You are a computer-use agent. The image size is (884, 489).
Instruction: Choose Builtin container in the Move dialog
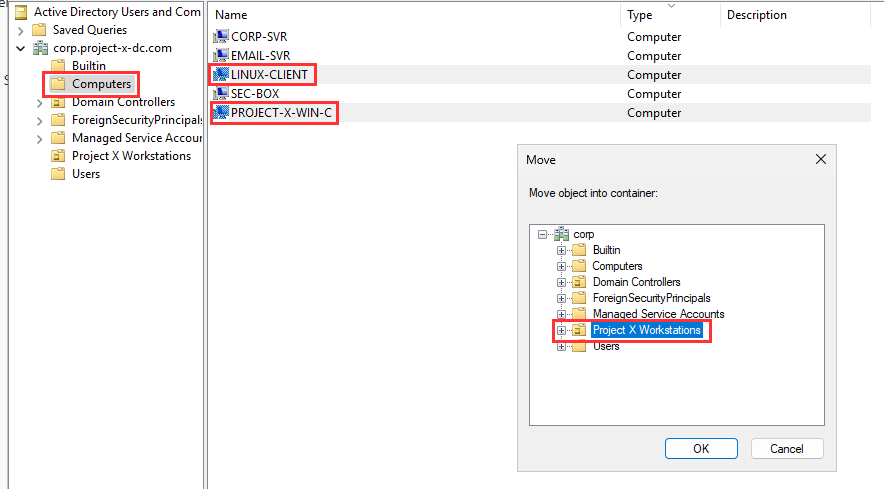[x=606, y=250]
